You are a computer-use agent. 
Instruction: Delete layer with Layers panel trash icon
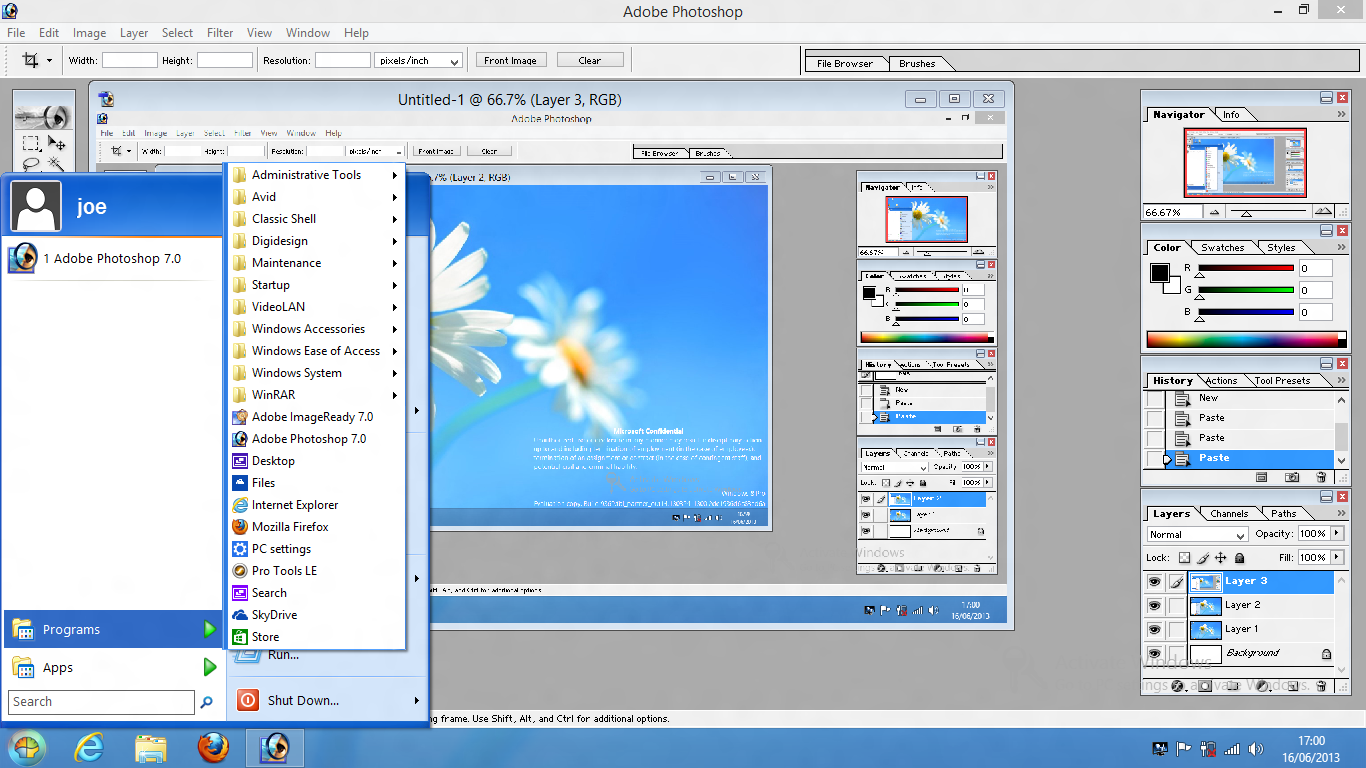click(x=1321, y=686)
